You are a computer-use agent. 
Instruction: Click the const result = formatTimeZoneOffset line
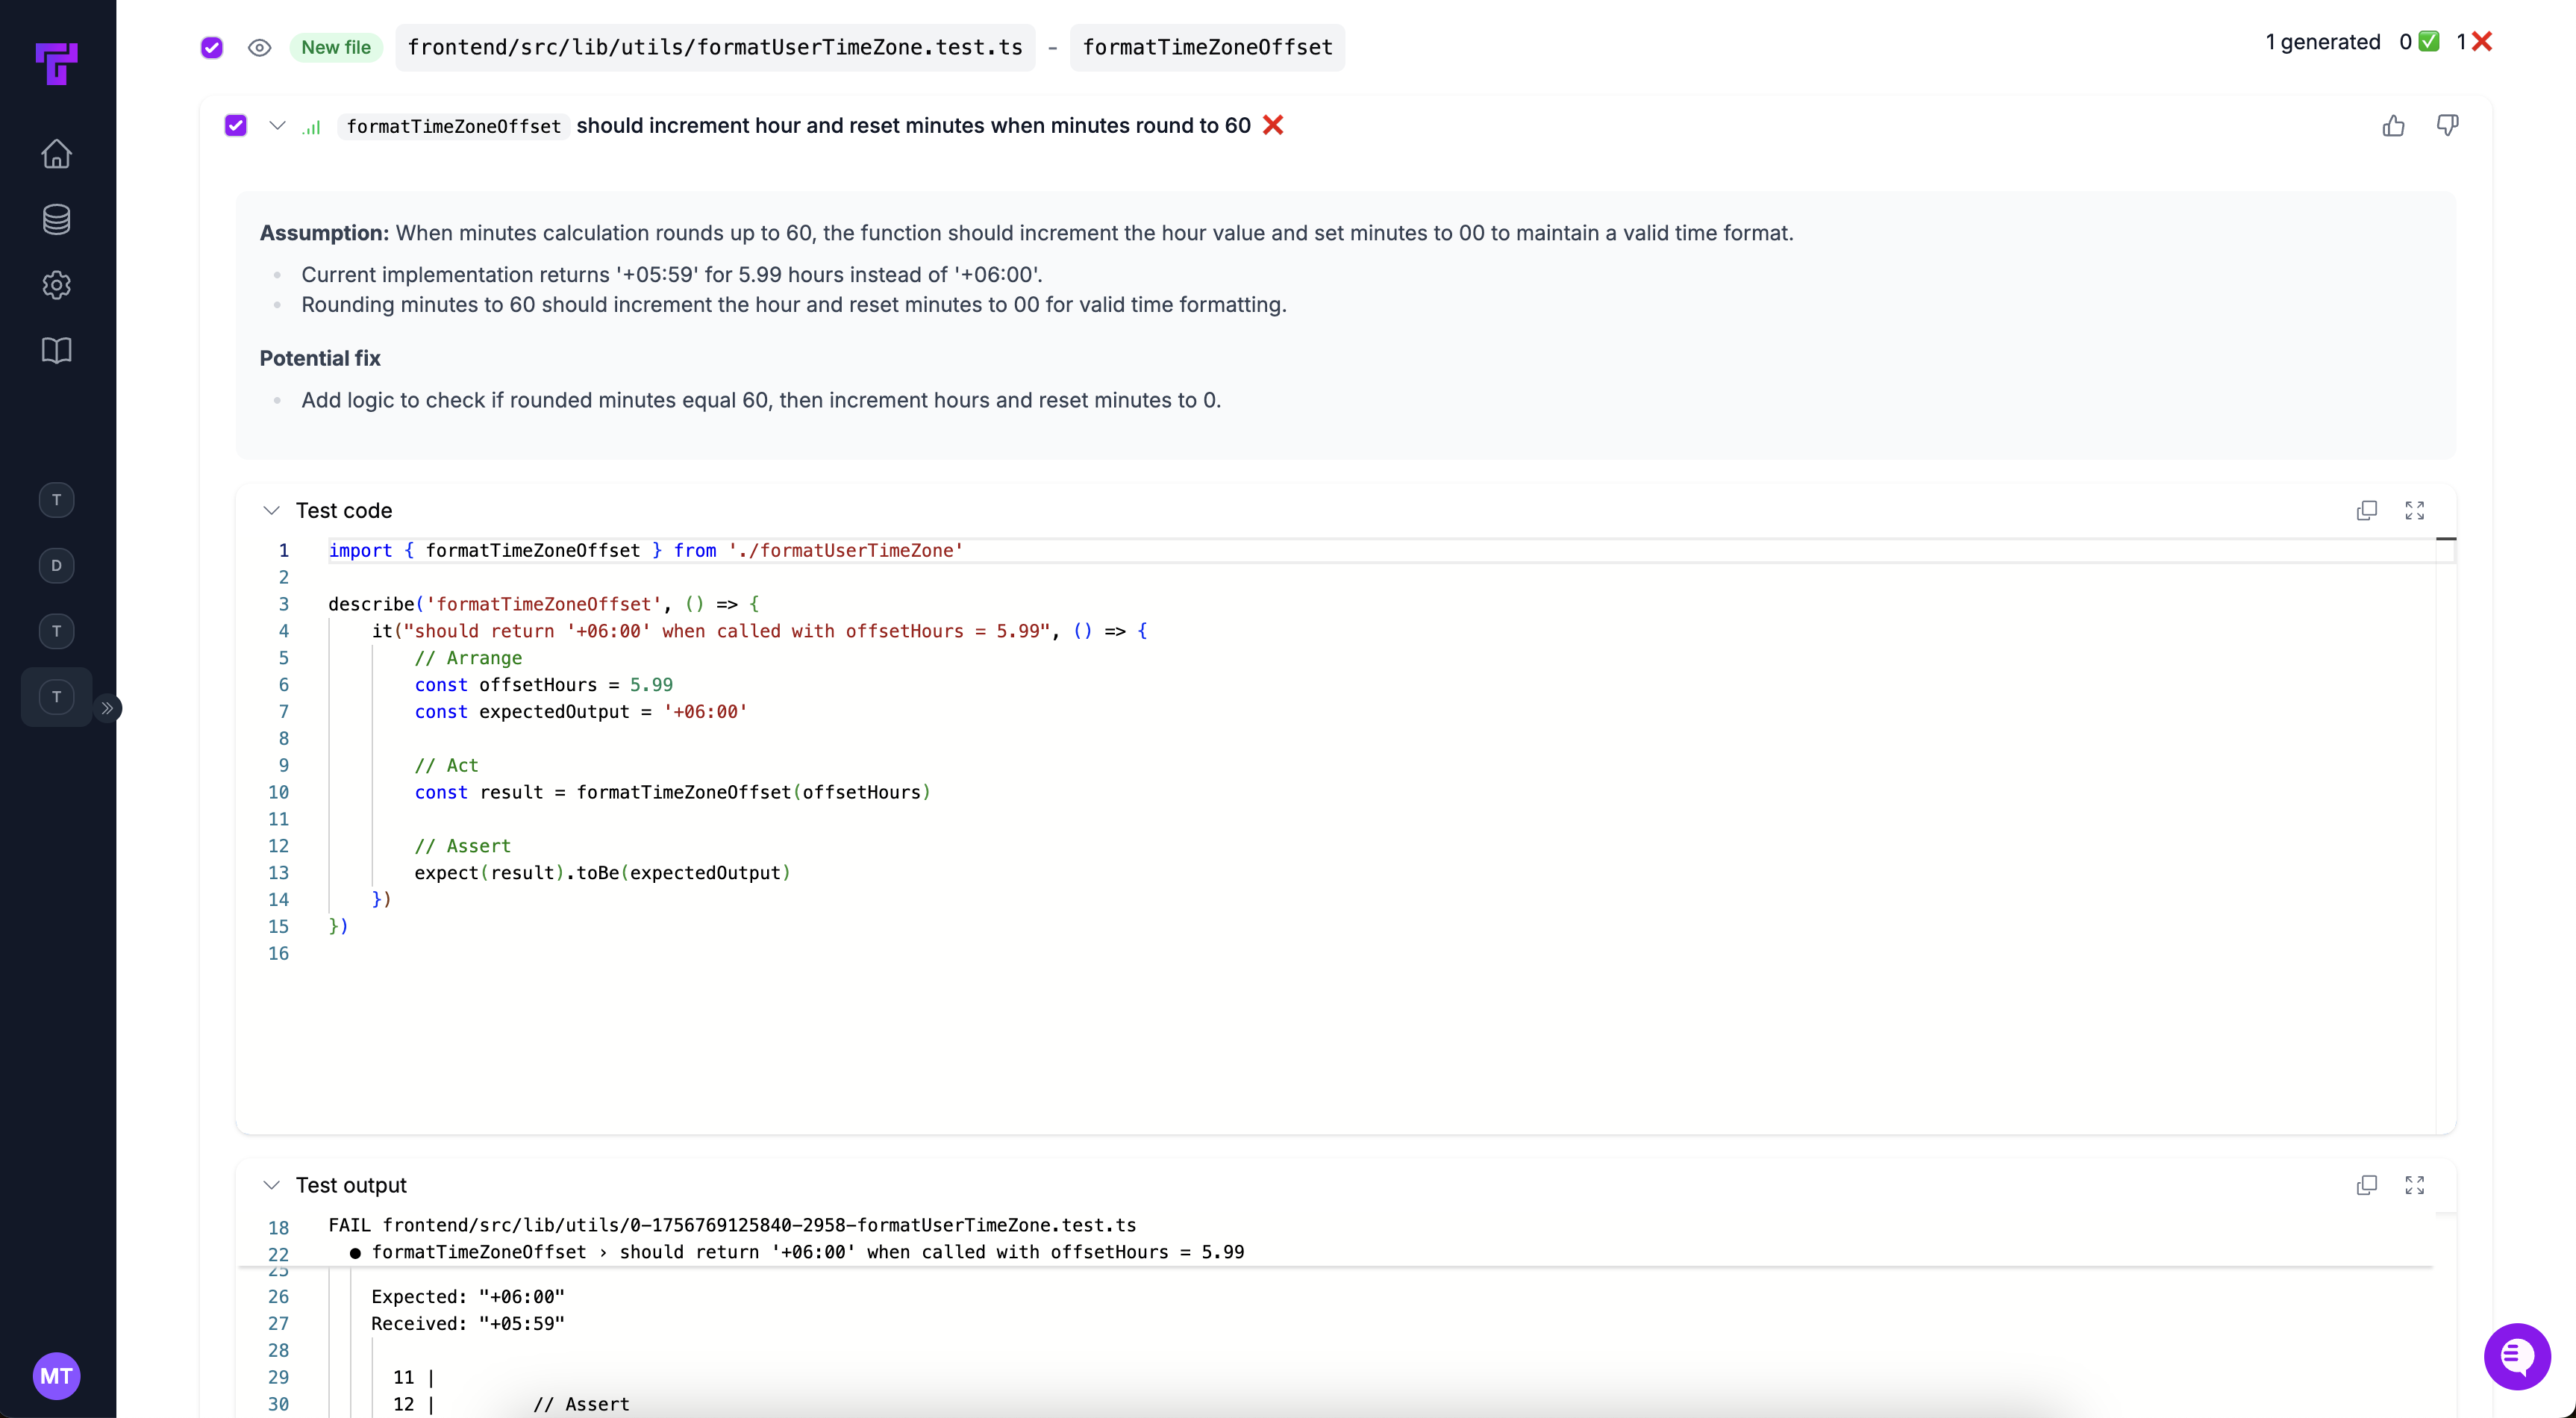[x=673, y=792]
